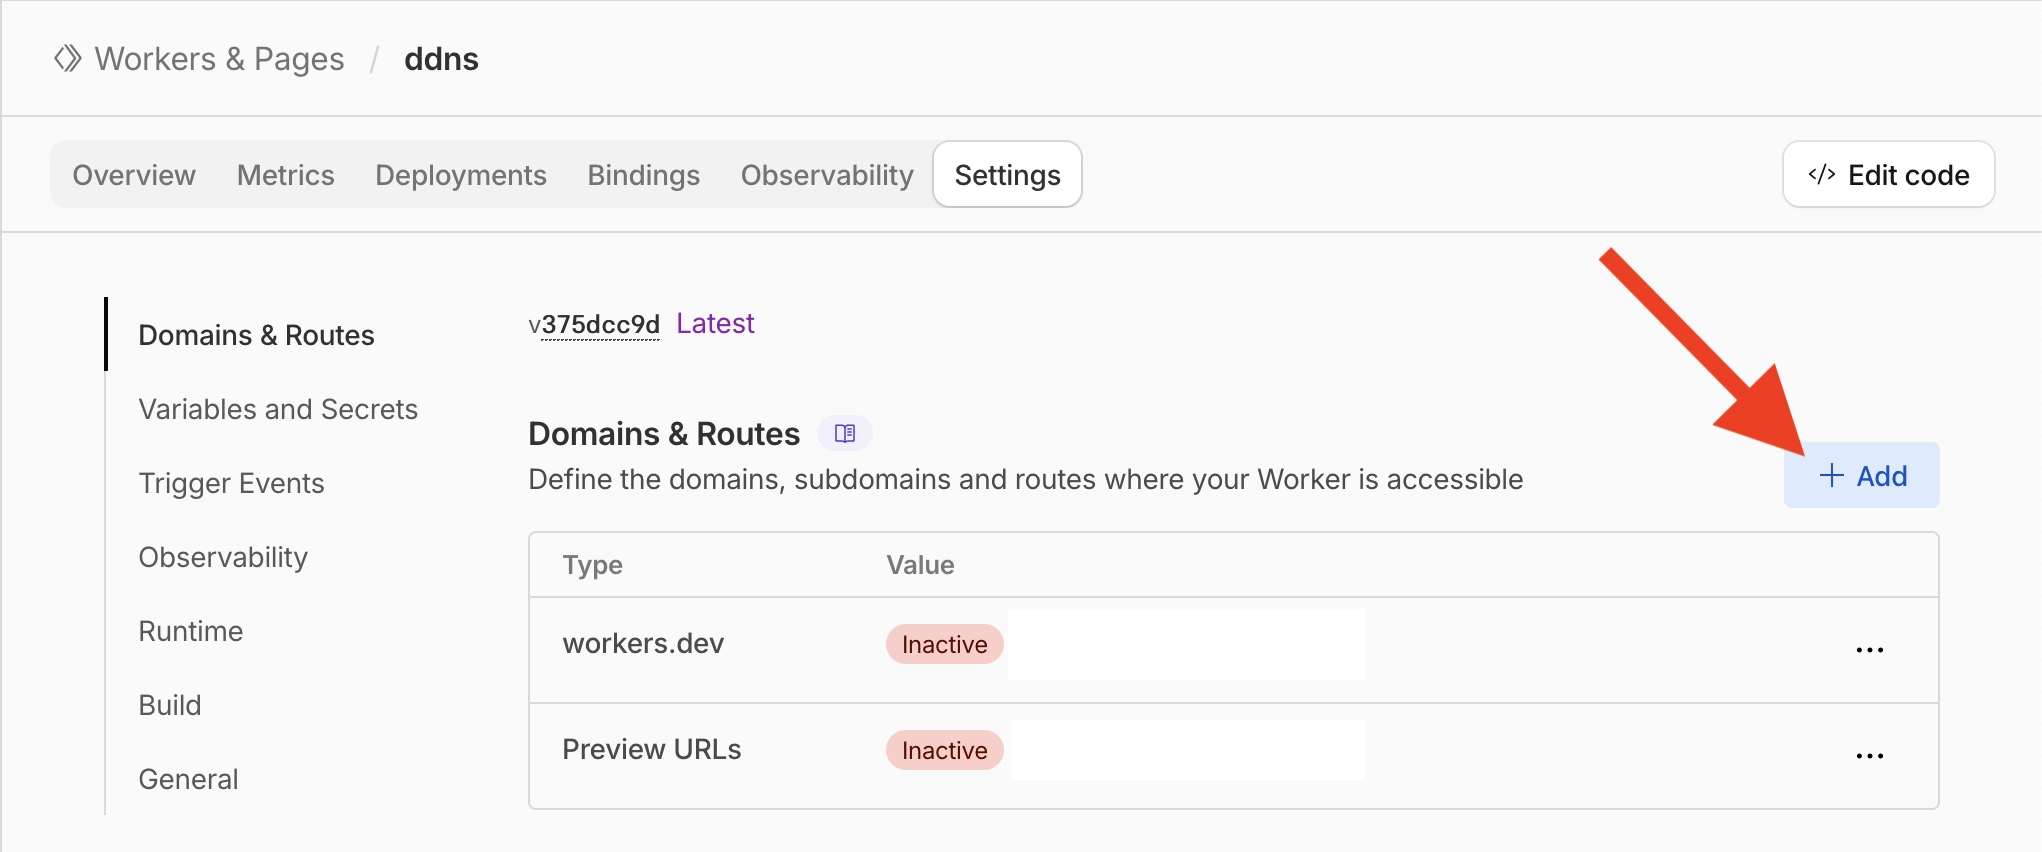Open the Build settings section
The width and height of the screenshot is (2042, 852).
(x=170, y=705)
